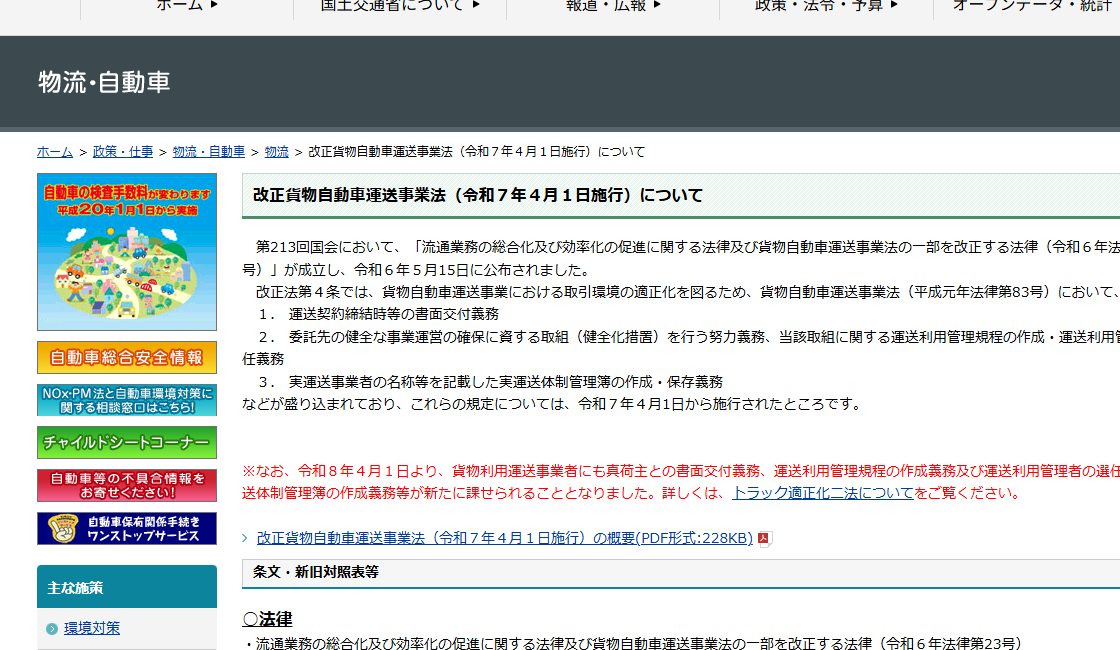Open the 国土交通省について menu item
Image resolution: width=1120 pixels, height=650 pixels.
[399, 5]
